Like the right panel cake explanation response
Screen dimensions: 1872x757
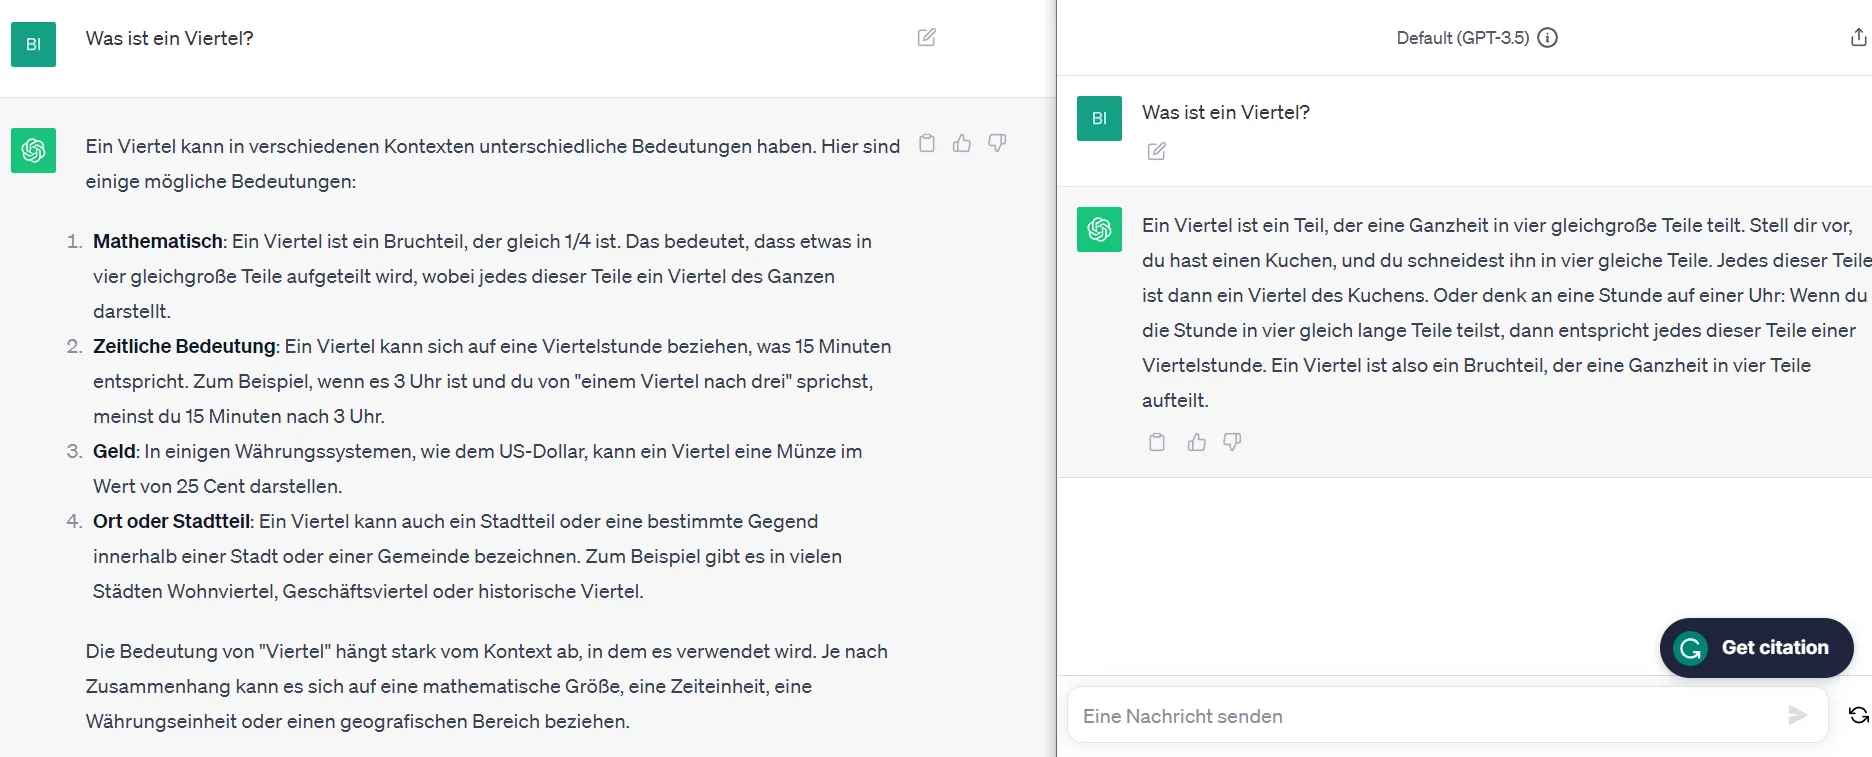pos(1196,442)
